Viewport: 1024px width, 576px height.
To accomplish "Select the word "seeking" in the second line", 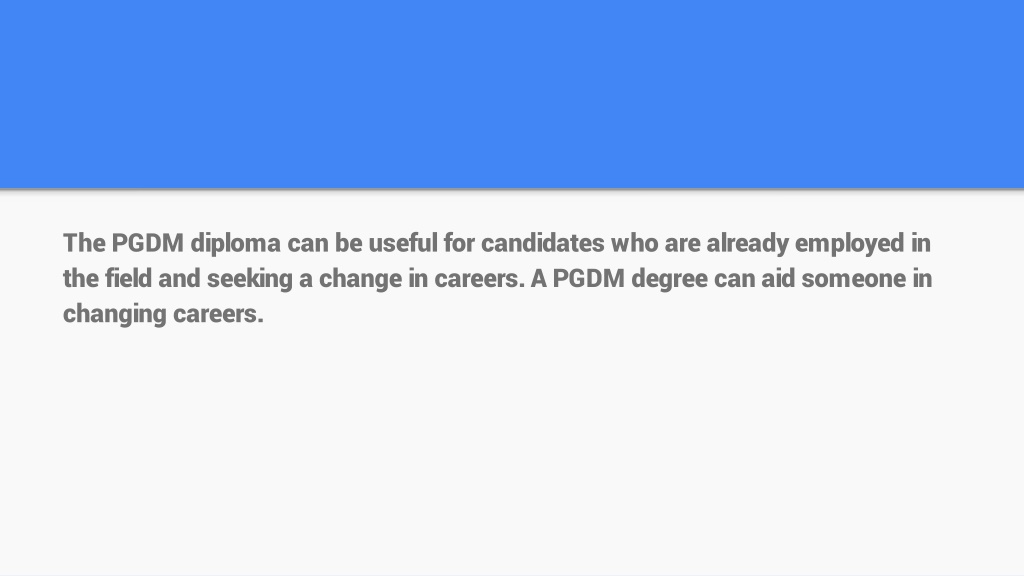I will pyautogui.click(x=250, y=279).
